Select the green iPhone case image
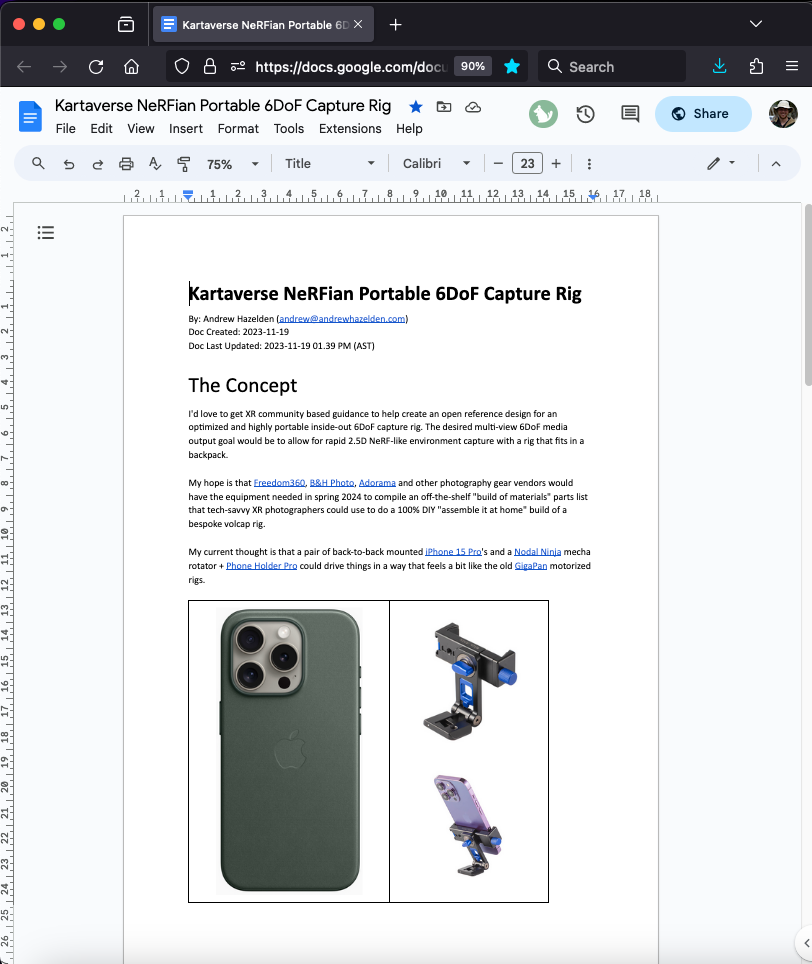This screenshot has width=812, height=964. click(290, 751)
